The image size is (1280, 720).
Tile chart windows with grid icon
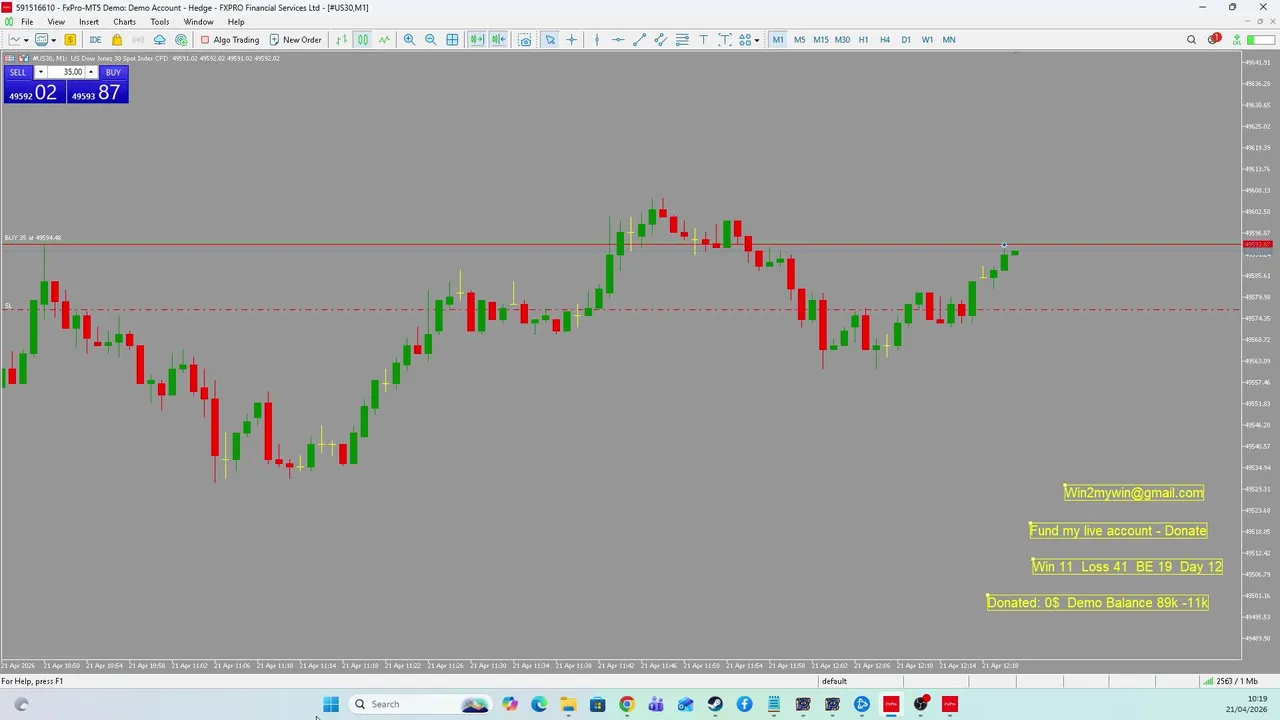[452, 40]
